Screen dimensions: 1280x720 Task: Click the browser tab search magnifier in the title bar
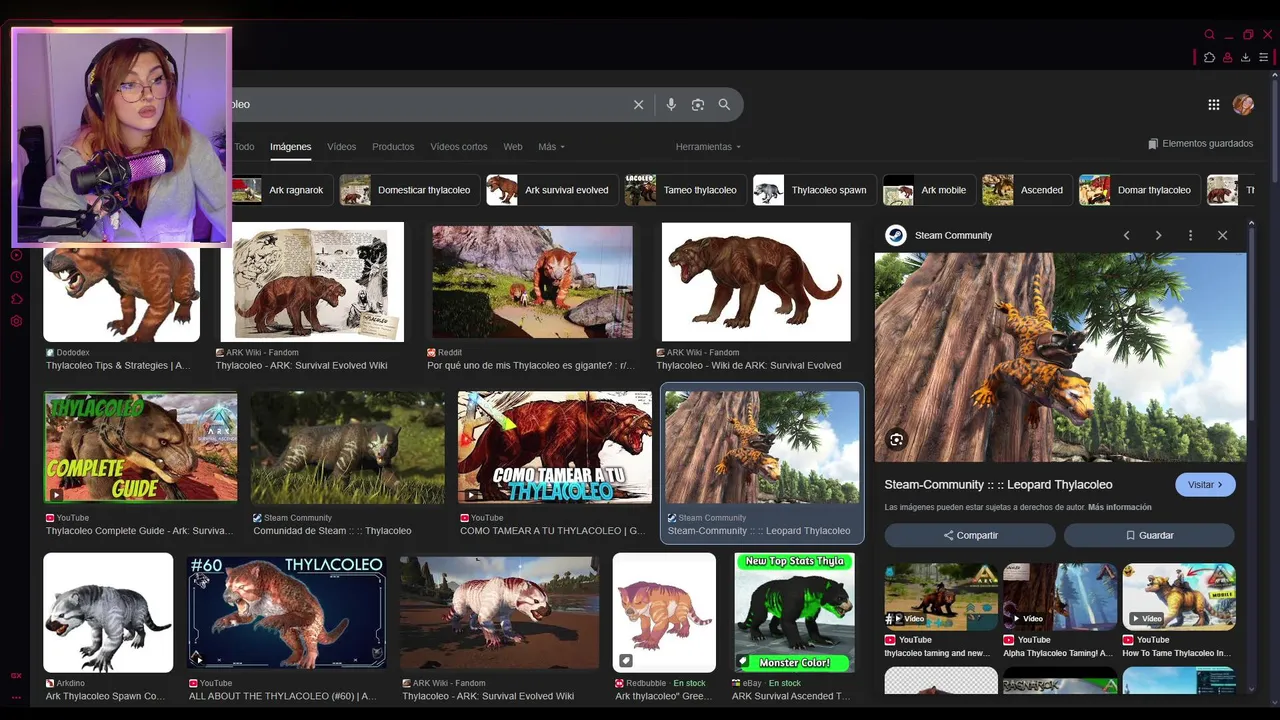tap(1209, 34)
